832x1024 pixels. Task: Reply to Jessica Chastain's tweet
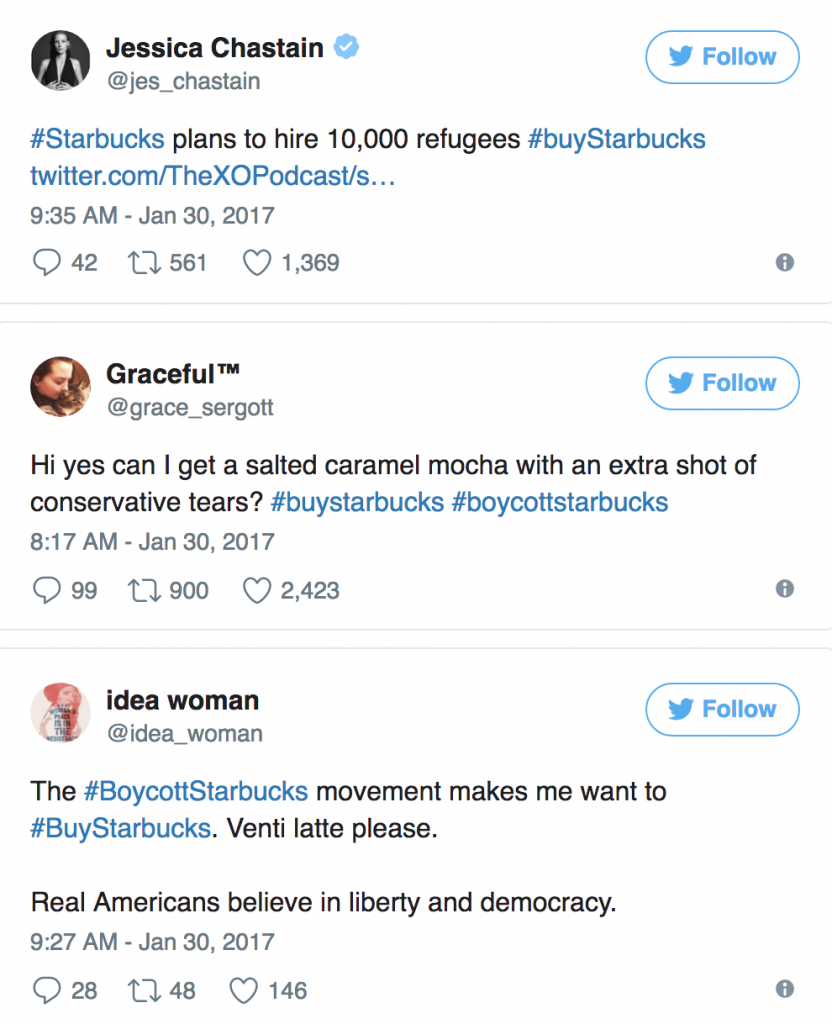47,263
